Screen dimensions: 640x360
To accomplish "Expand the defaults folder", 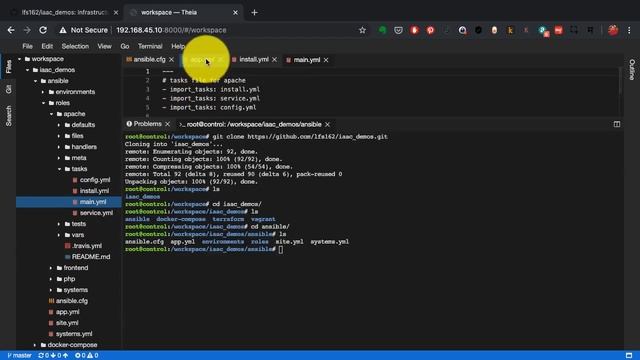I will (59, 125).
